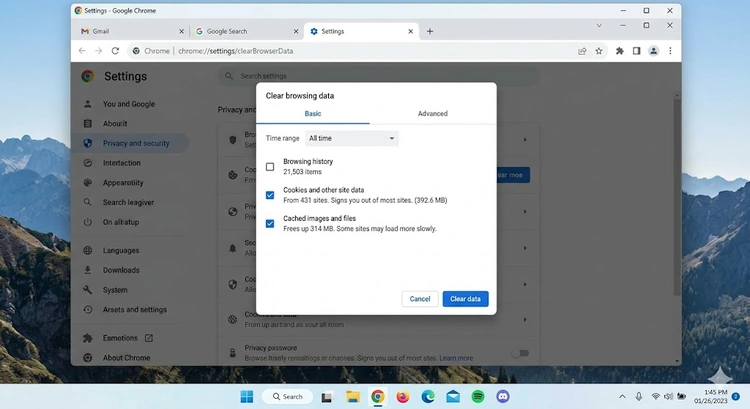Image resolution: width=750 pixels, height=409 pixels.
Task: Click the Search settings field
Action: pos(378,76)
